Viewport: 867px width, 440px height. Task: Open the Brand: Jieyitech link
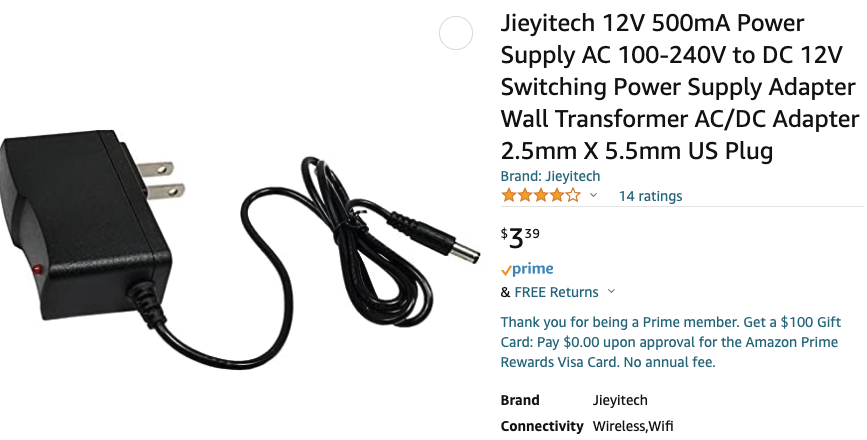(550, 176)
